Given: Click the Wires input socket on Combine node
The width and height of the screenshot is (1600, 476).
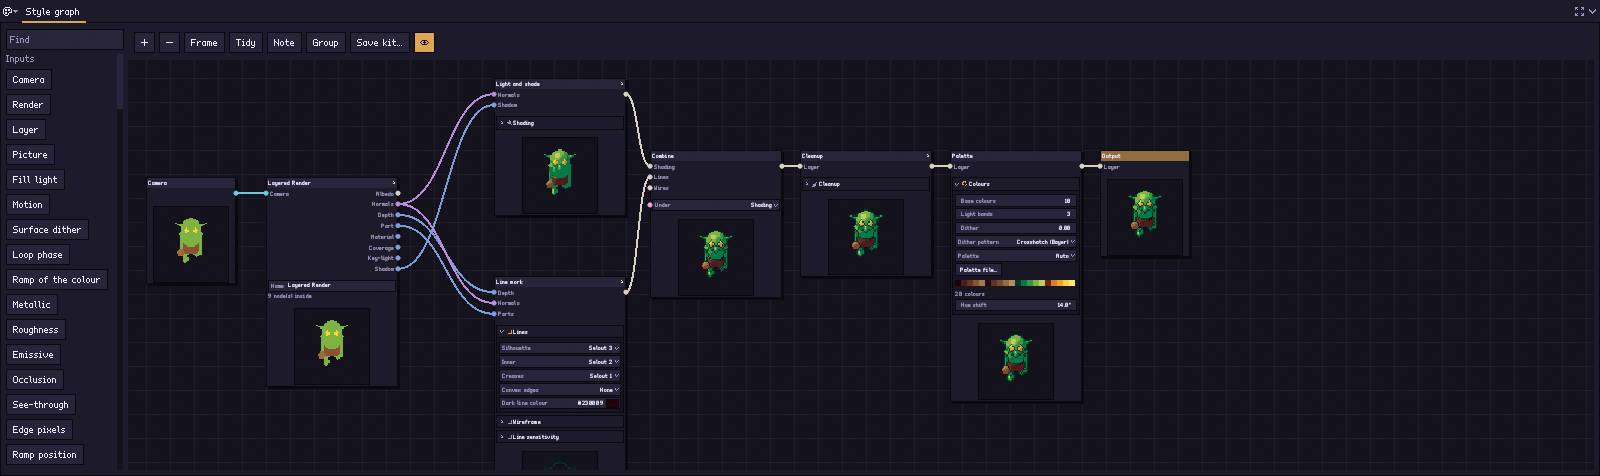Looking at the screenshot, I should 650,188.
